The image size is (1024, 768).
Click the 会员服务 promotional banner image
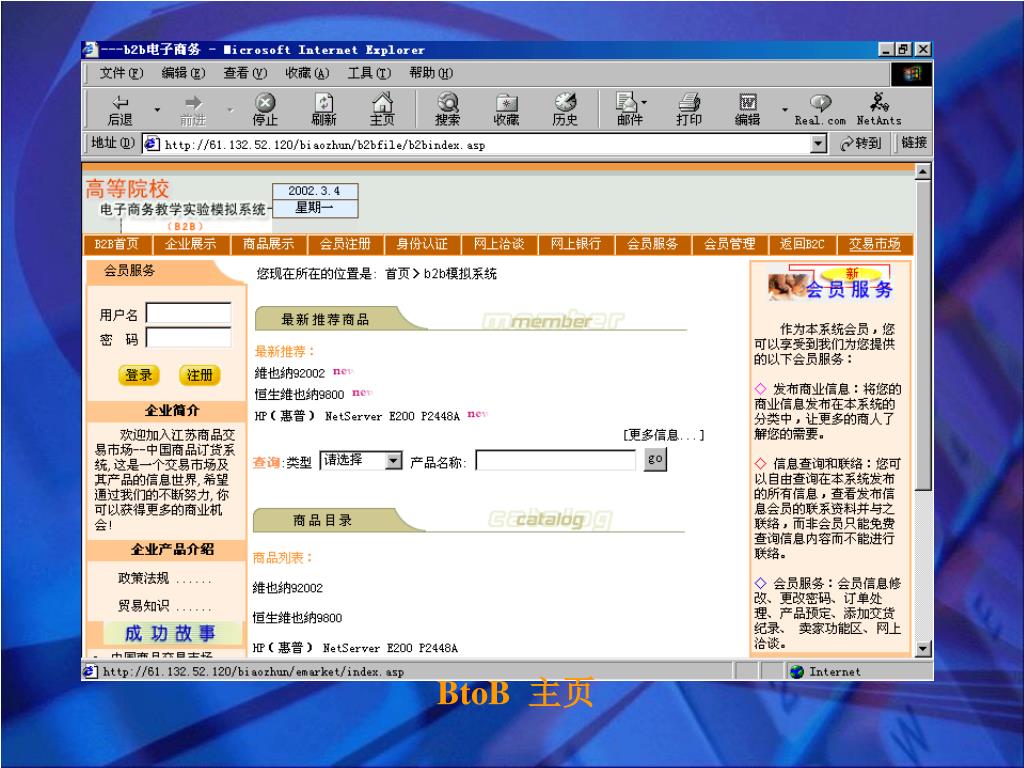830,284
